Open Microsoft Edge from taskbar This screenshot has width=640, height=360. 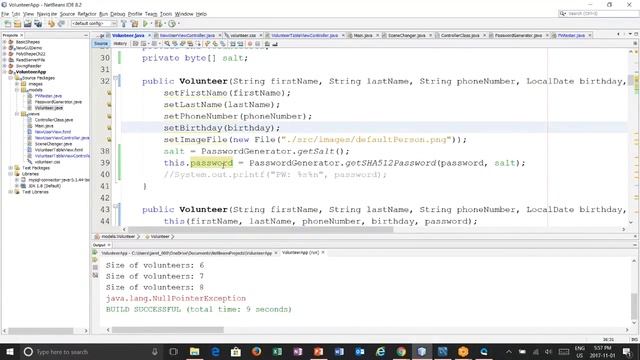click(215, 351)
